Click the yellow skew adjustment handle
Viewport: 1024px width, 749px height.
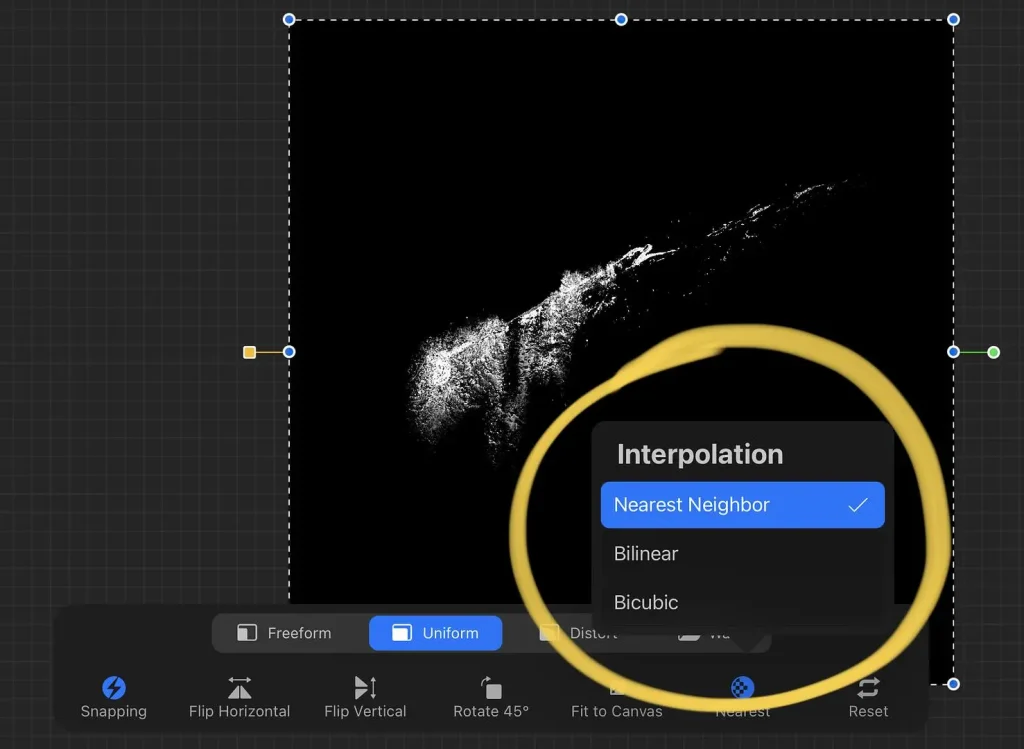pyautogui.click(x=248, y=352)
